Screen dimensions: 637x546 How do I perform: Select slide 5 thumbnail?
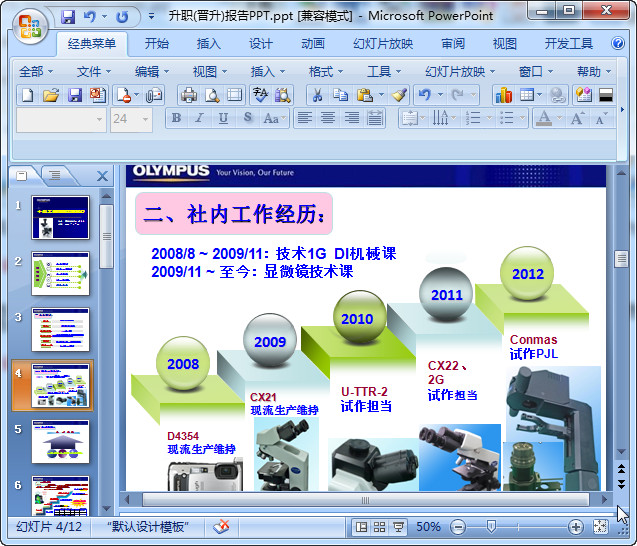(61, 442)
